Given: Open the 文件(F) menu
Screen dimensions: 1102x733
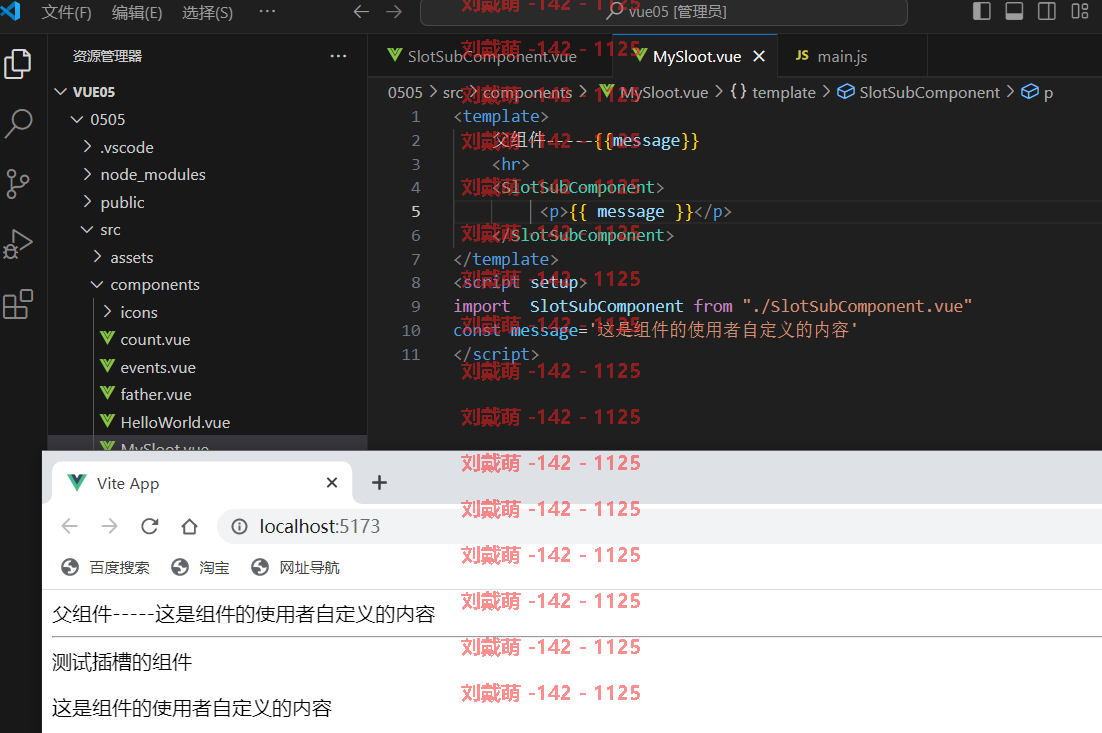Looking at the screenshot, I should (66, 12).
